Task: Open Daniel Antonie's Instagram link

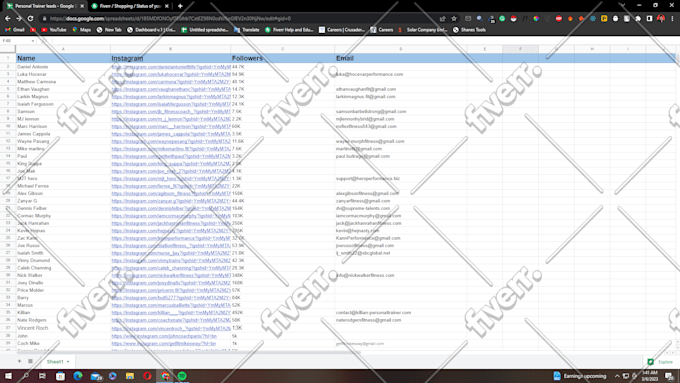Action: pyautogui.click(x=171, y=67)
